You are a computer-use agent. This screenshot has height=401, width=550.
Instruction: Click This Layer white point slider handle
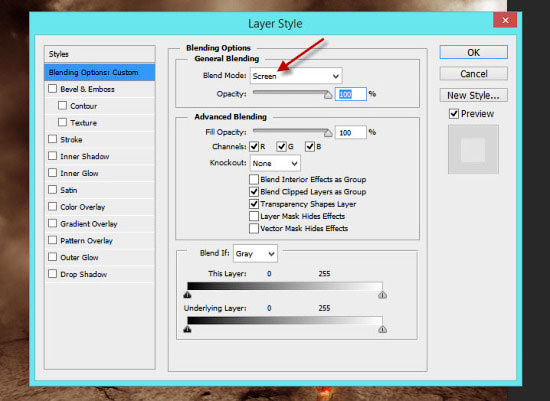(382, 295)
